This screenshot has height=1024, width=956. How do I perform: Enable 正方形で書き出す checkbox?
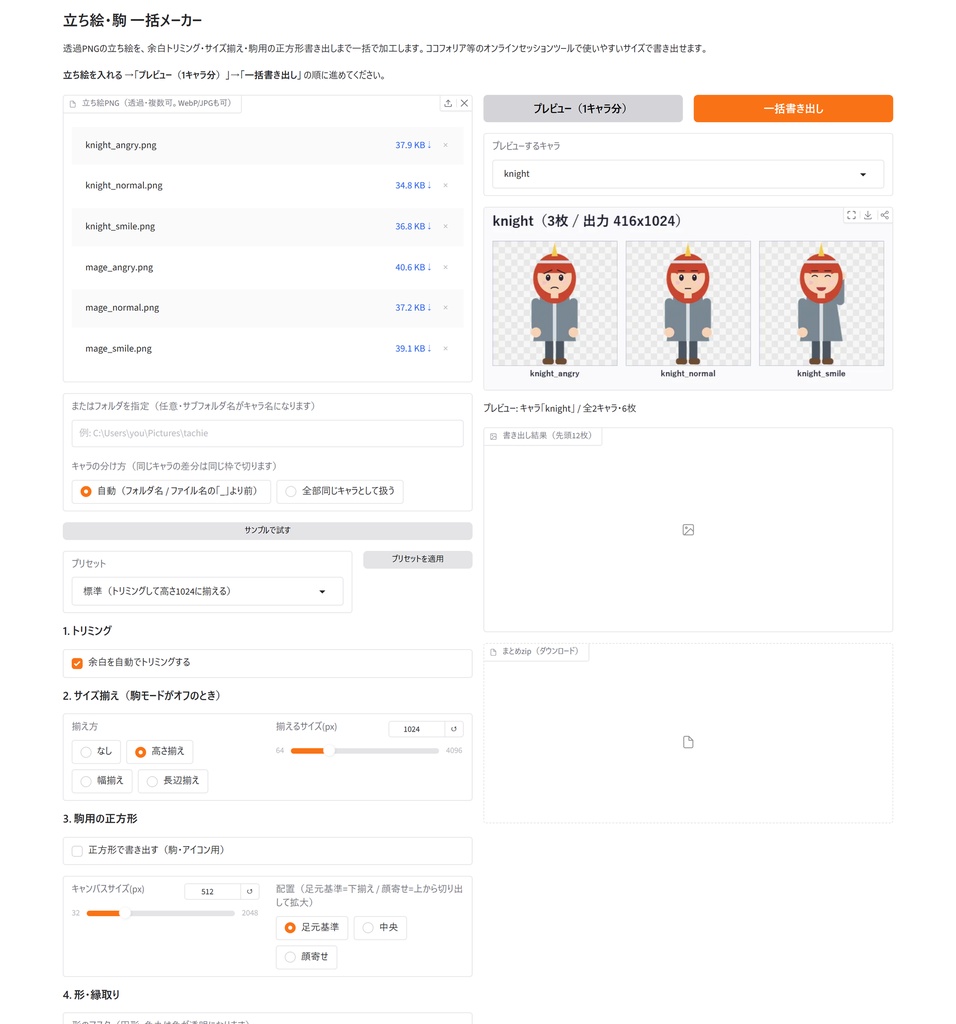click(77, 851)
